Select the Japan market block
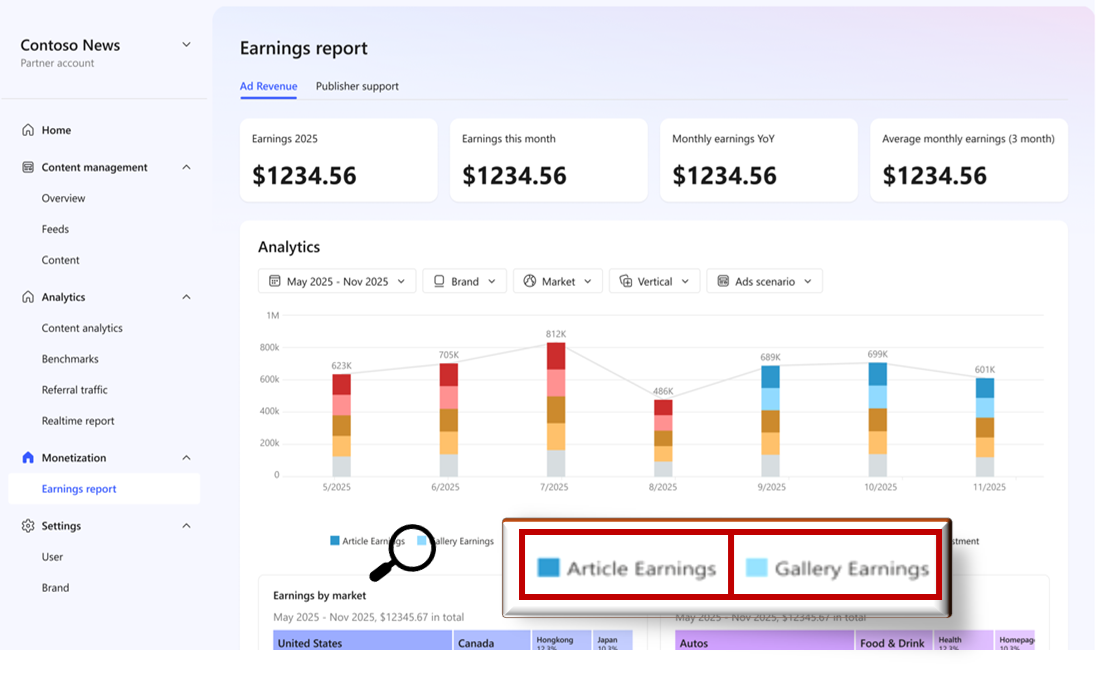Image resolution: width=1098 pixels, height=673 pixels. coord(613,641)
